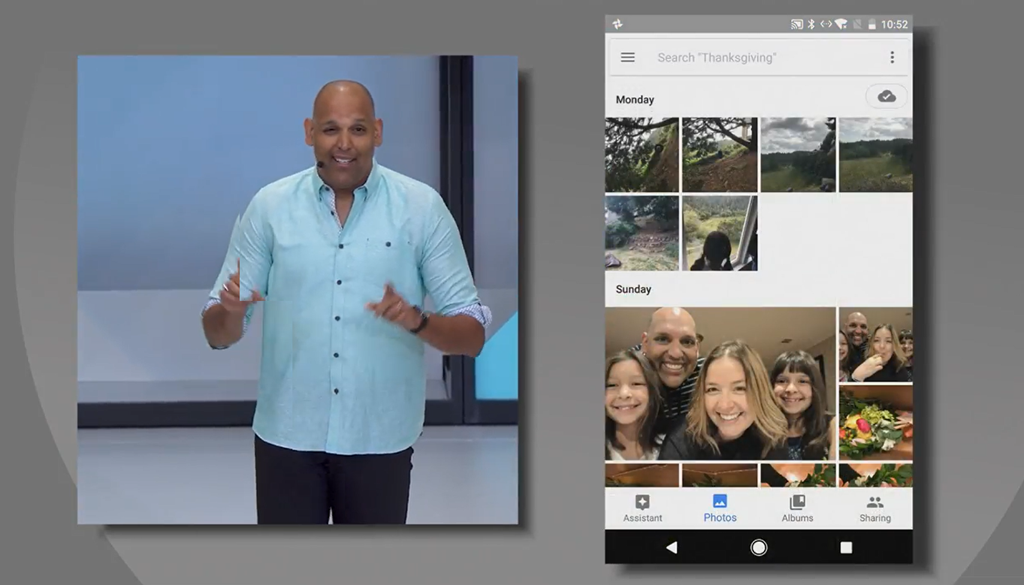Tap the Android back button

pos(671,547)
